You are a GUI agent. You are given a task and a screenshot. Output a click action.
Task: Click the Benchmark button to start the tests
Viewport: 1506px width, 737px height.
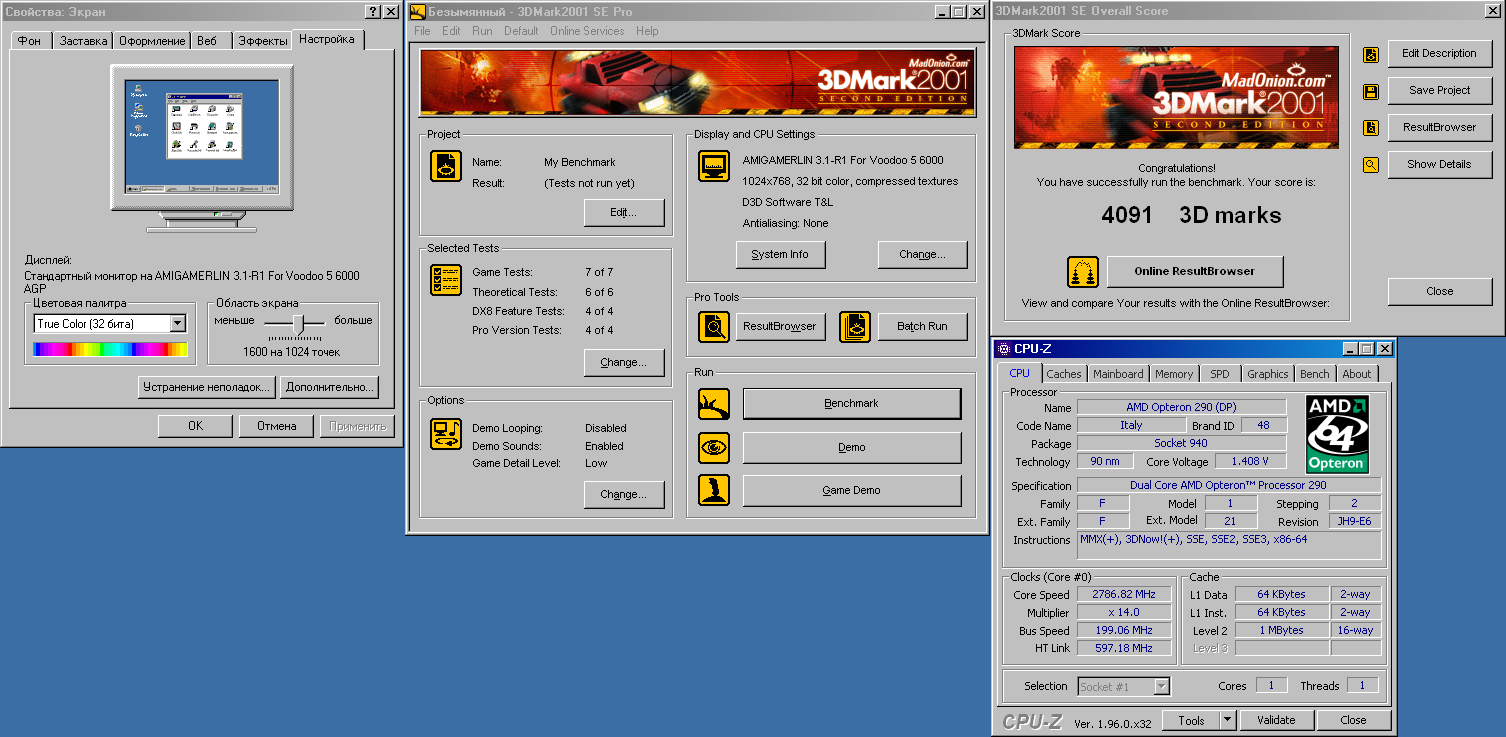point(852,404)
